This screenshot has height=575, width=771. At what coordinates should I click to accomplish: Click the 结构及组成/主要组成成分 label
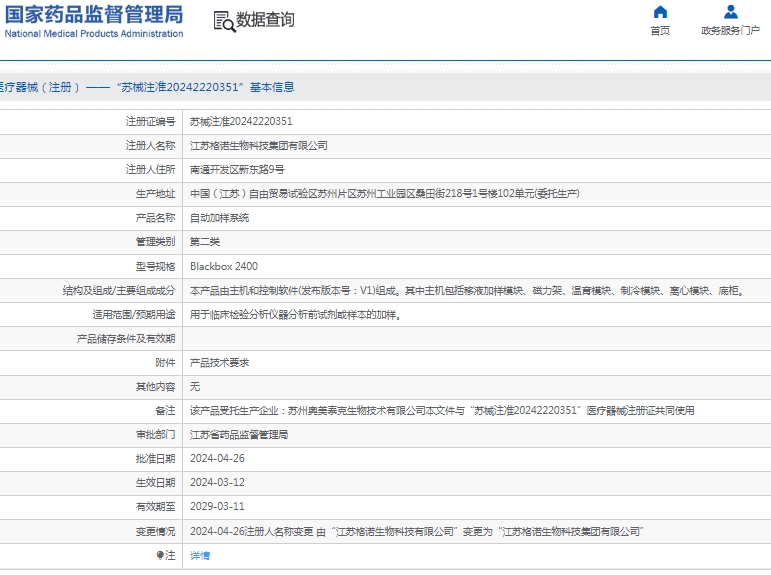tap(119, 291)
